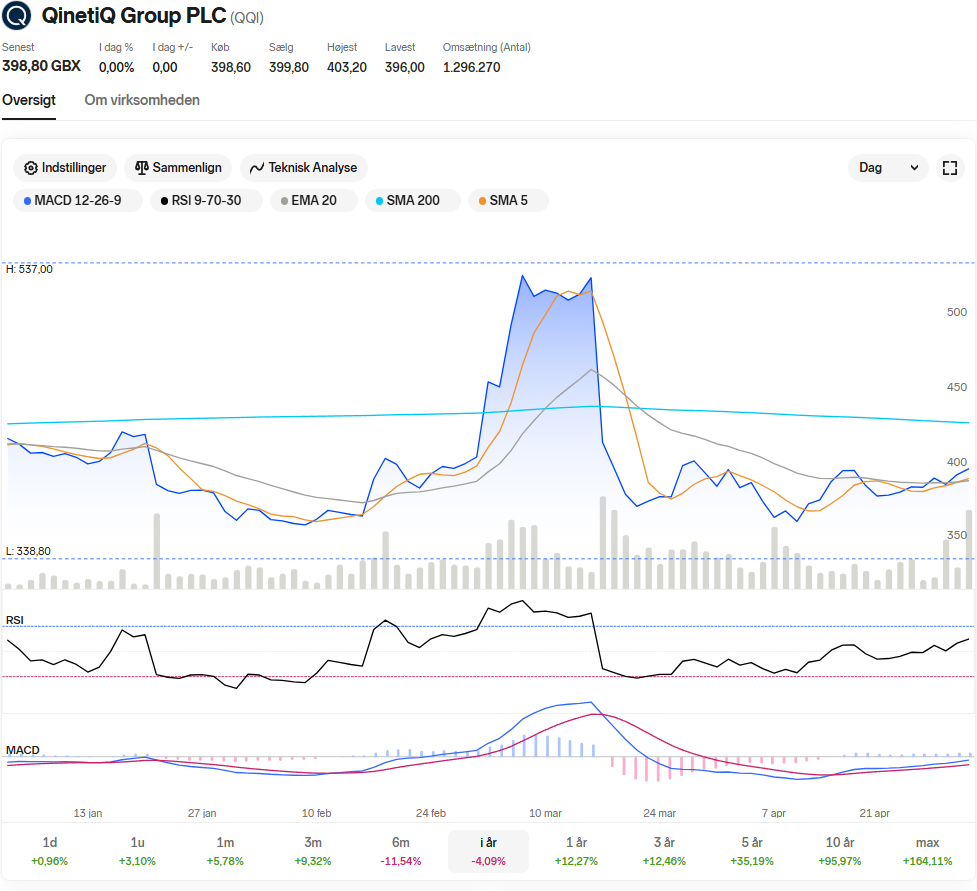This screenshot has height=891, width=977.
Task: Select the 3 år time range
Action: point(664,851)
